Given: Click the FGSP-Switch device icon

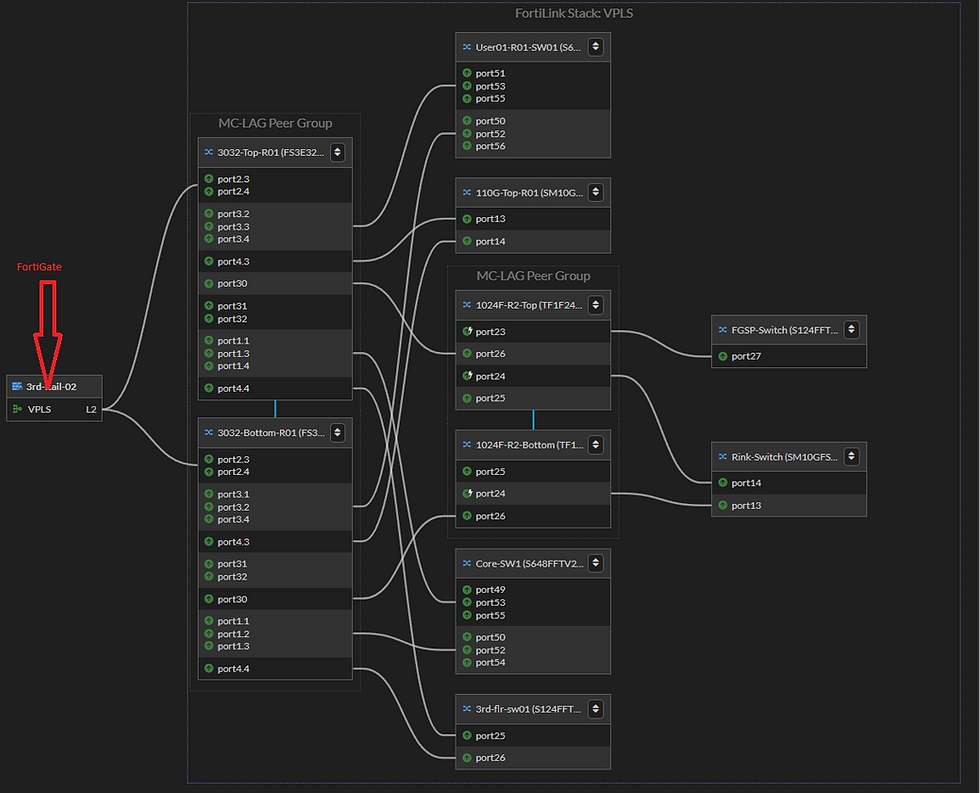Looking at the screenshot, I should pyautogui.click(x=722, y=330).
